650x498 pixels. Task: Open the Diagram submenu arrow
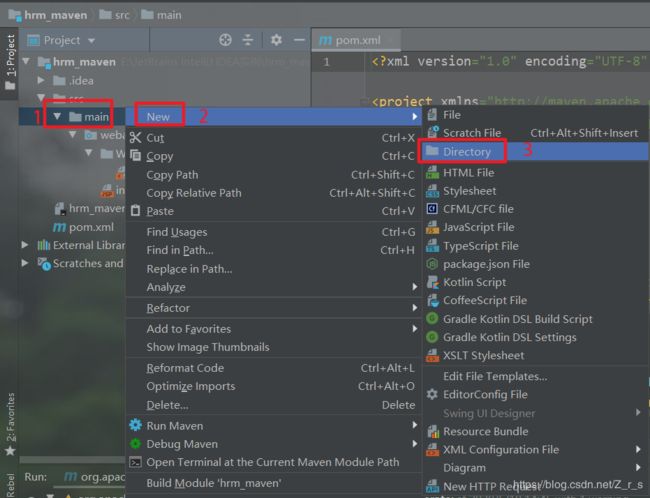click(638, 467)
